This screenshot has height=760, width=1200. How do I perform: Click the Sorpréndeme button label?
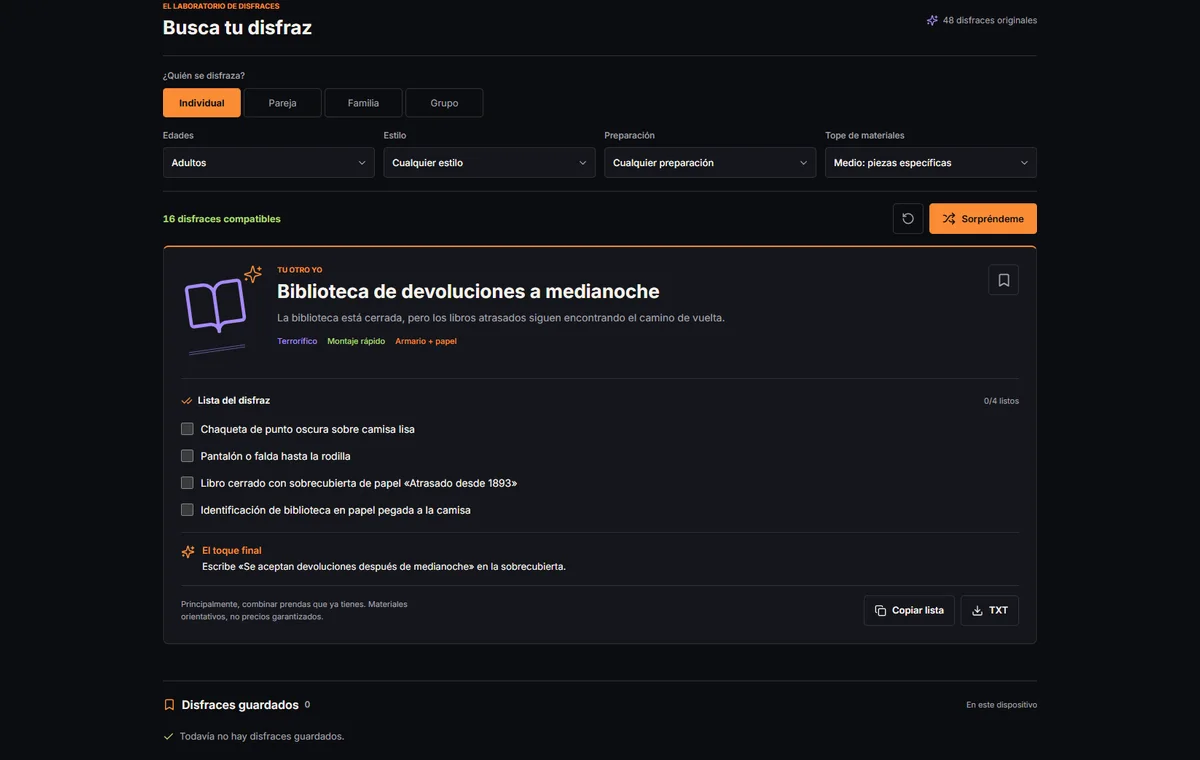coord(993,219)
